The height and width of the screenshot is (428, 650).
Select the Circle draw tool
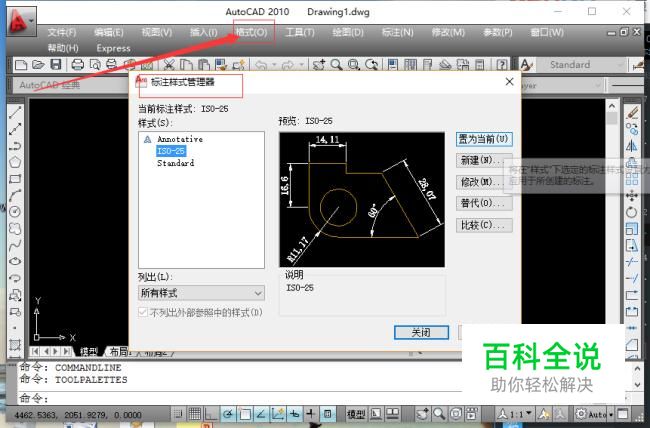[15, 212]
